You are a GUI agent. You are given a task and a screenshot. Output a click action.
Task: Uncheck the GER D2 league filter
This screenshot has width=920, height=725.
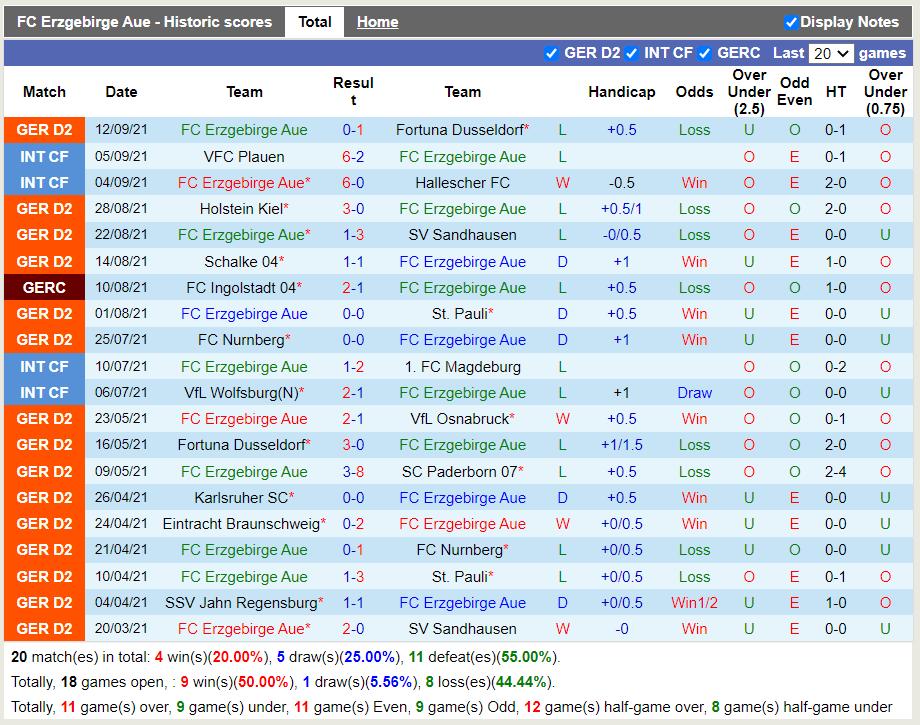click(x=551, y=53)
